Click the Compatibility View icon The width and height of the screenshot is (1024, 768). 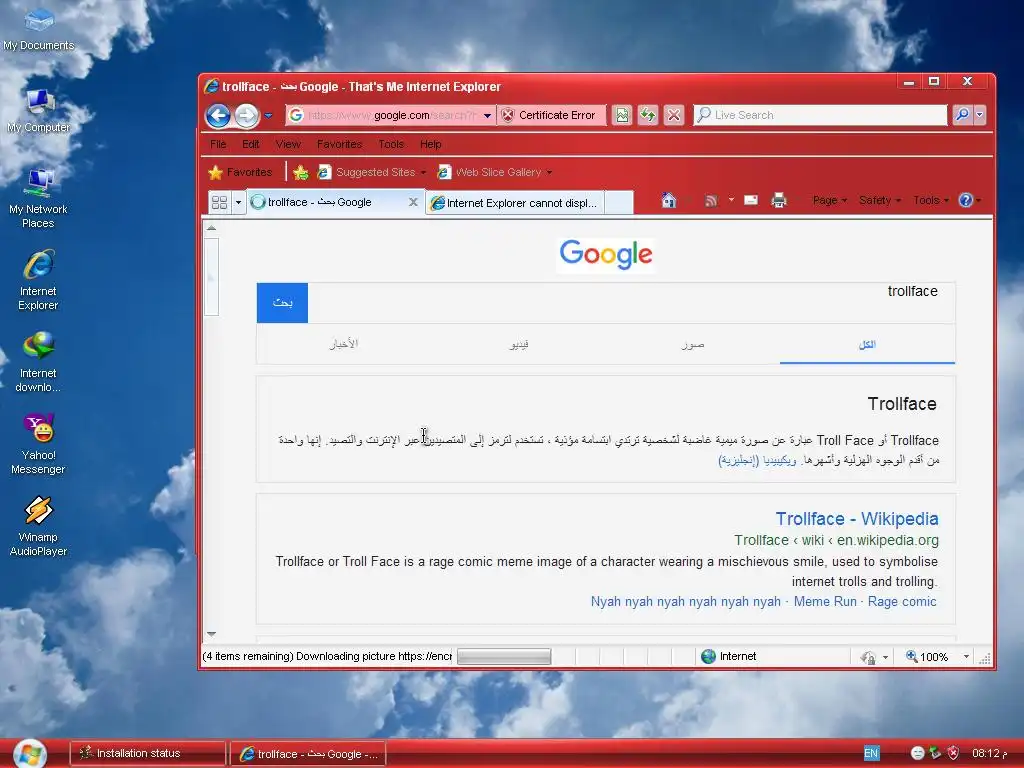[x=622, y=116]
